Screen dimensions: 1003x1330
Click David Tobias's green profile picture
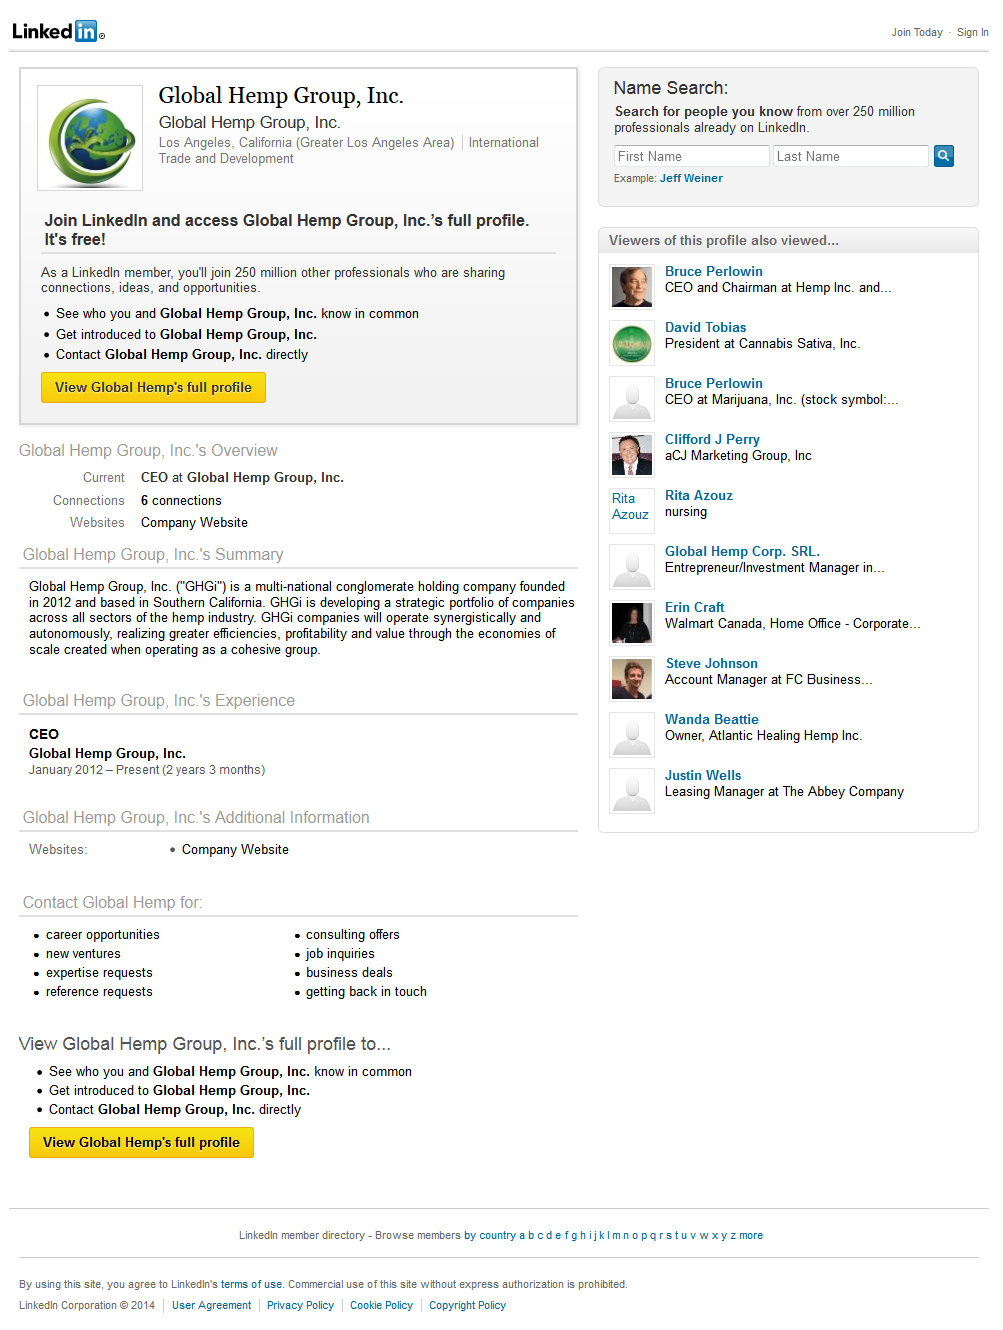click(631, 342)
